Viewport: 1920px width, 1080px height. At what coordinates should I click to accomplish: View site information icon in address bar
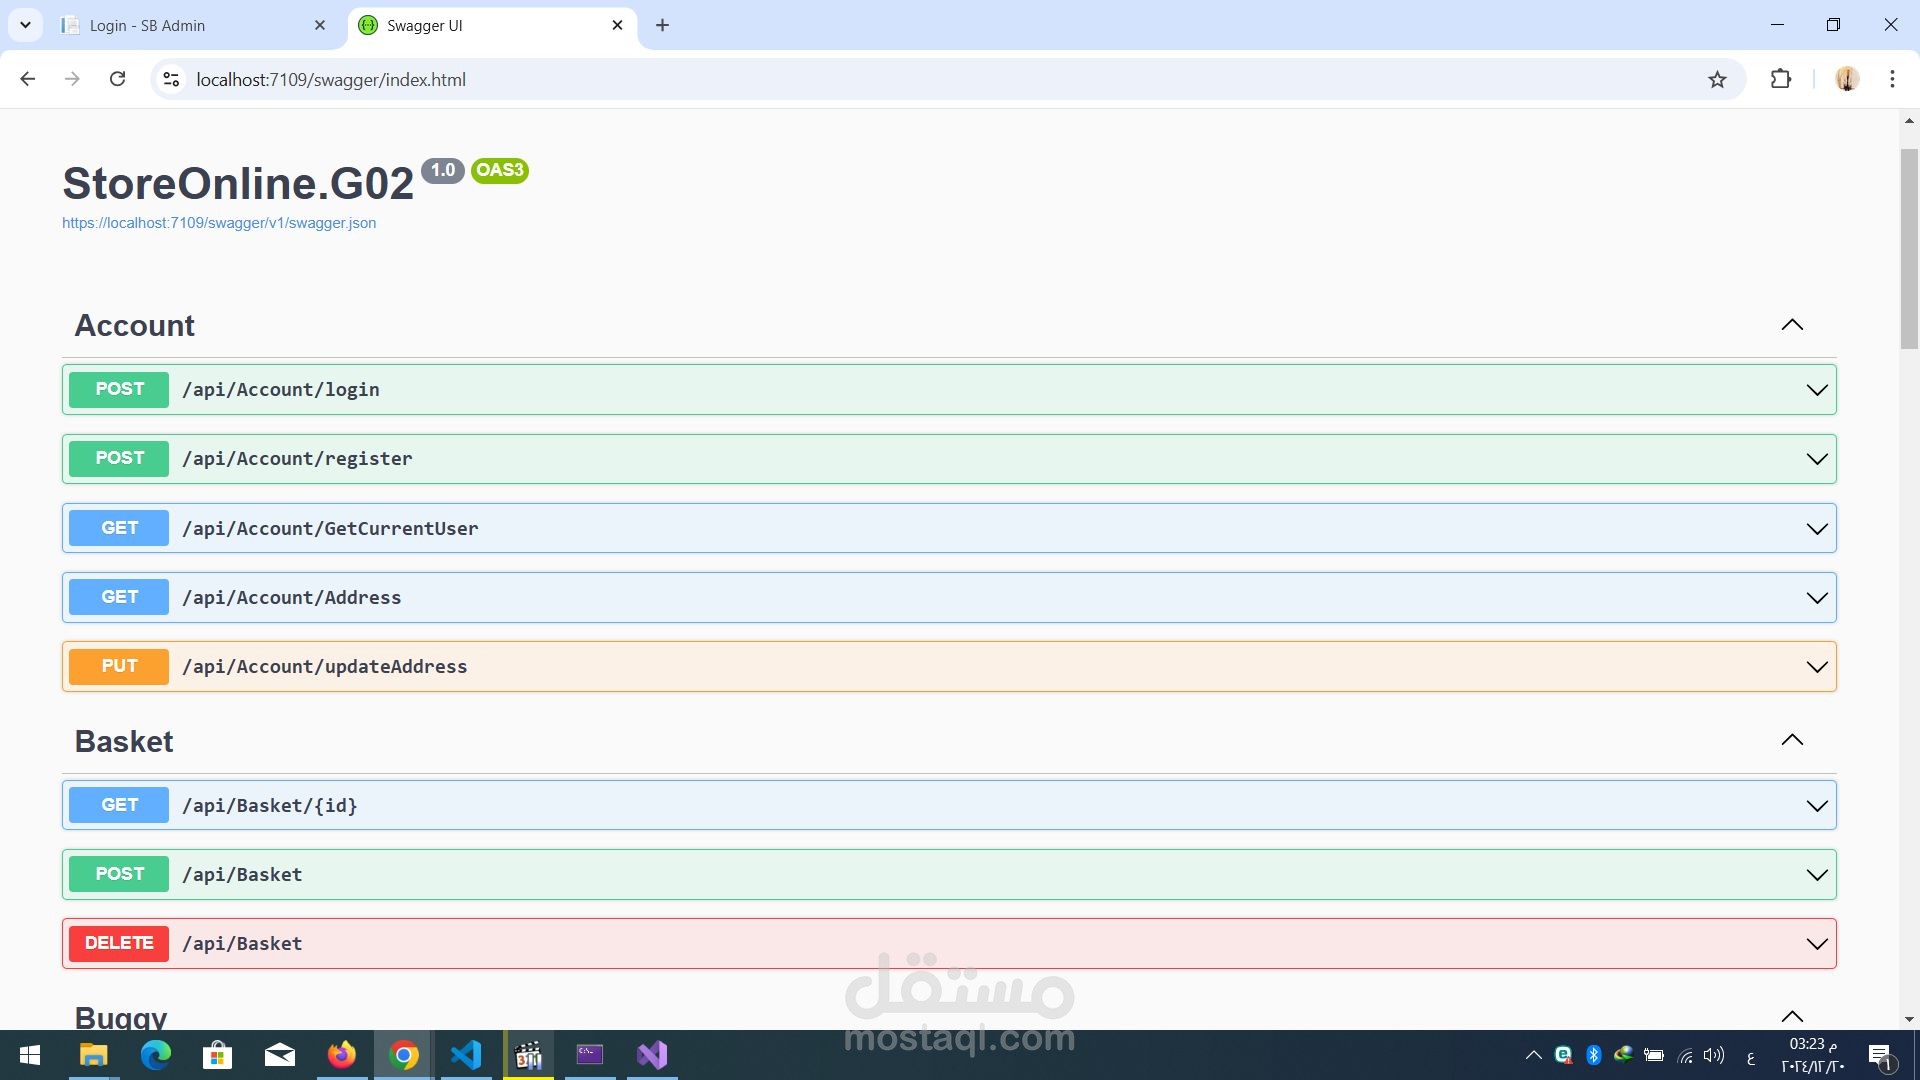(171, 79)
